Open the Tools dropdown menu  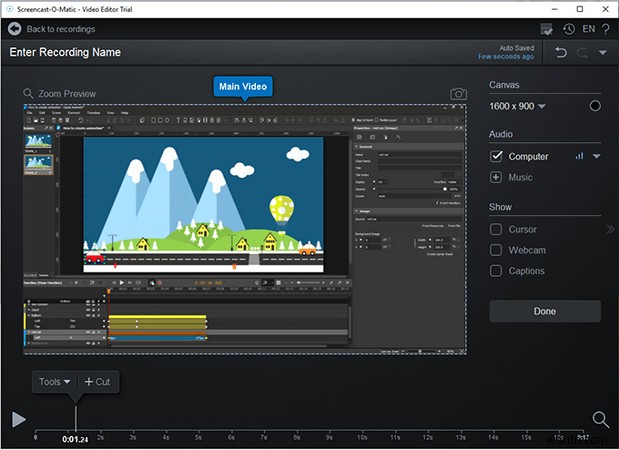point(54,382)
